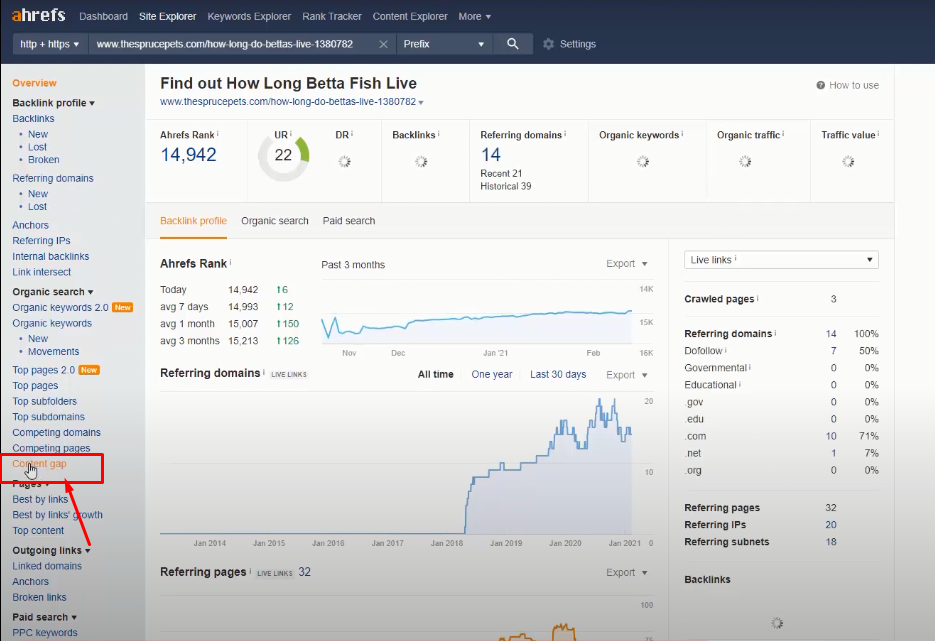Viewport: 935px width, 641px height.
Task: Open the Prefix mode dropdown
Action: (444, 44)
